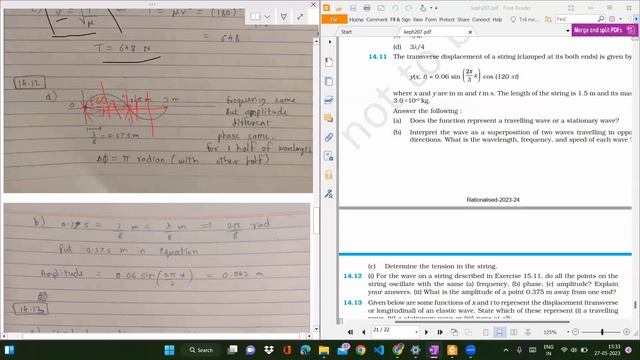The image size is (640, 360).
Task: Select facing pages view mode icon
Action: point(513,332)
